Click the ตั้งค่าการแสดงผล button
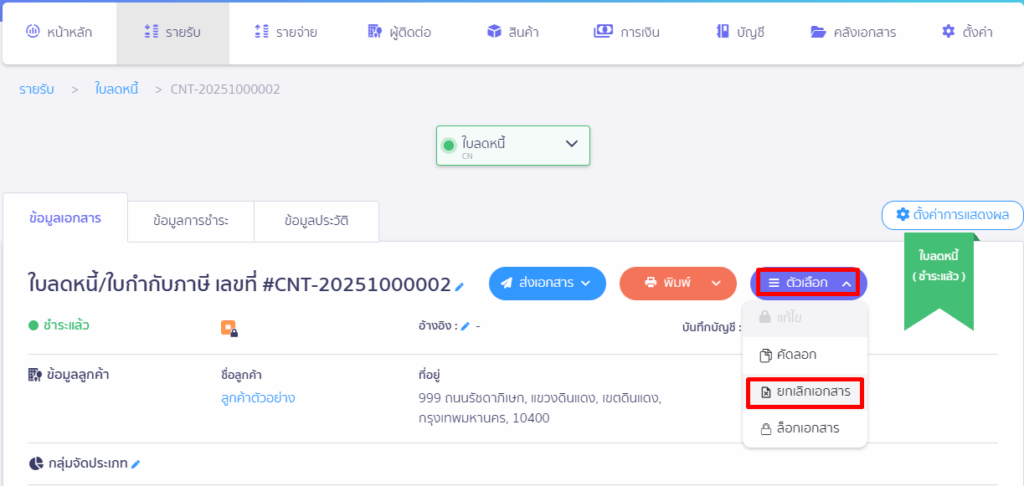The width and height of the screenshot is (1024, 486). point(952,214)
